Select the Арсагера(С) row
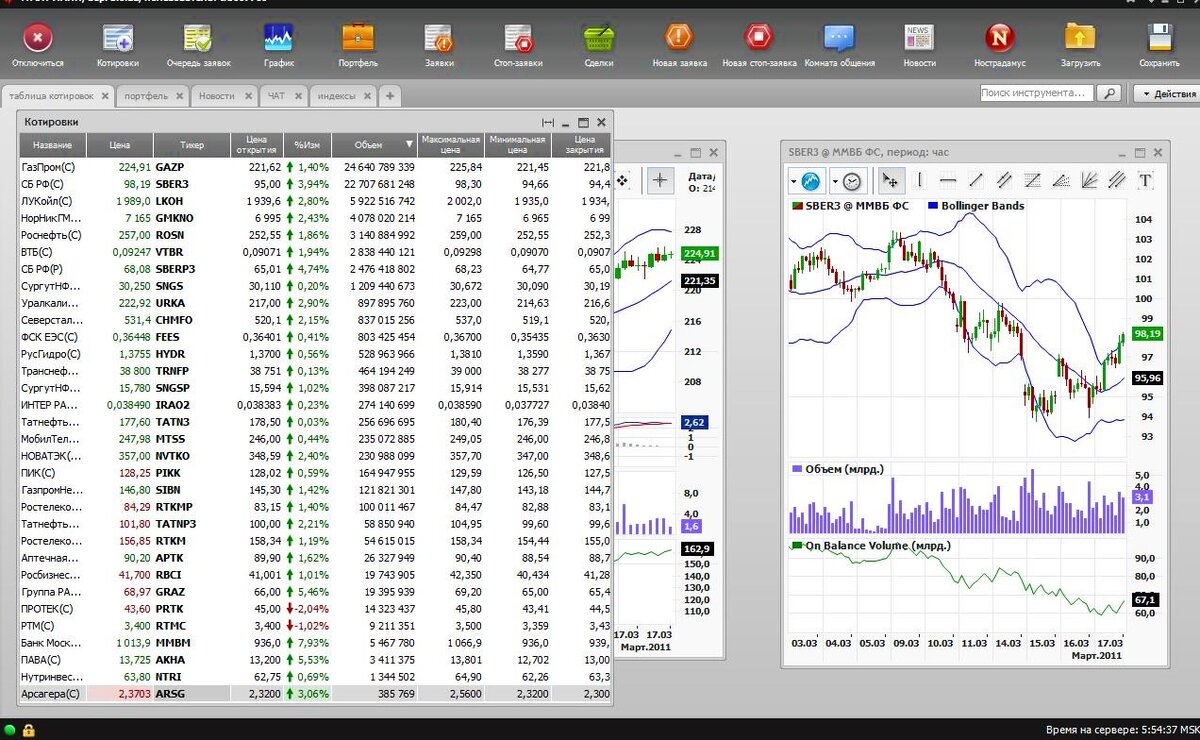The height and width of the screenshot is (740, 1200). [315, 693]
